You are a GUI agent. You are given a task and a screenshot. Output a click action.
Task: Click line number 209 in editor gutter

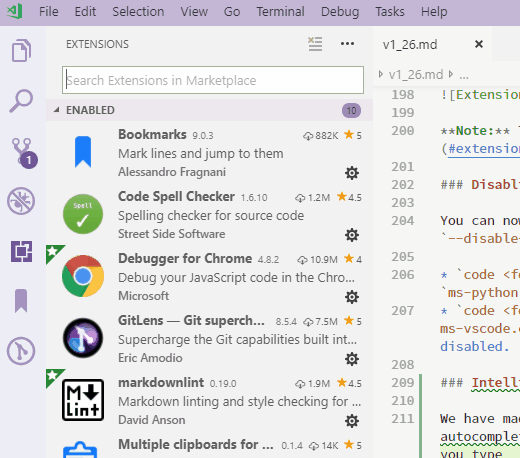(403, 383)
